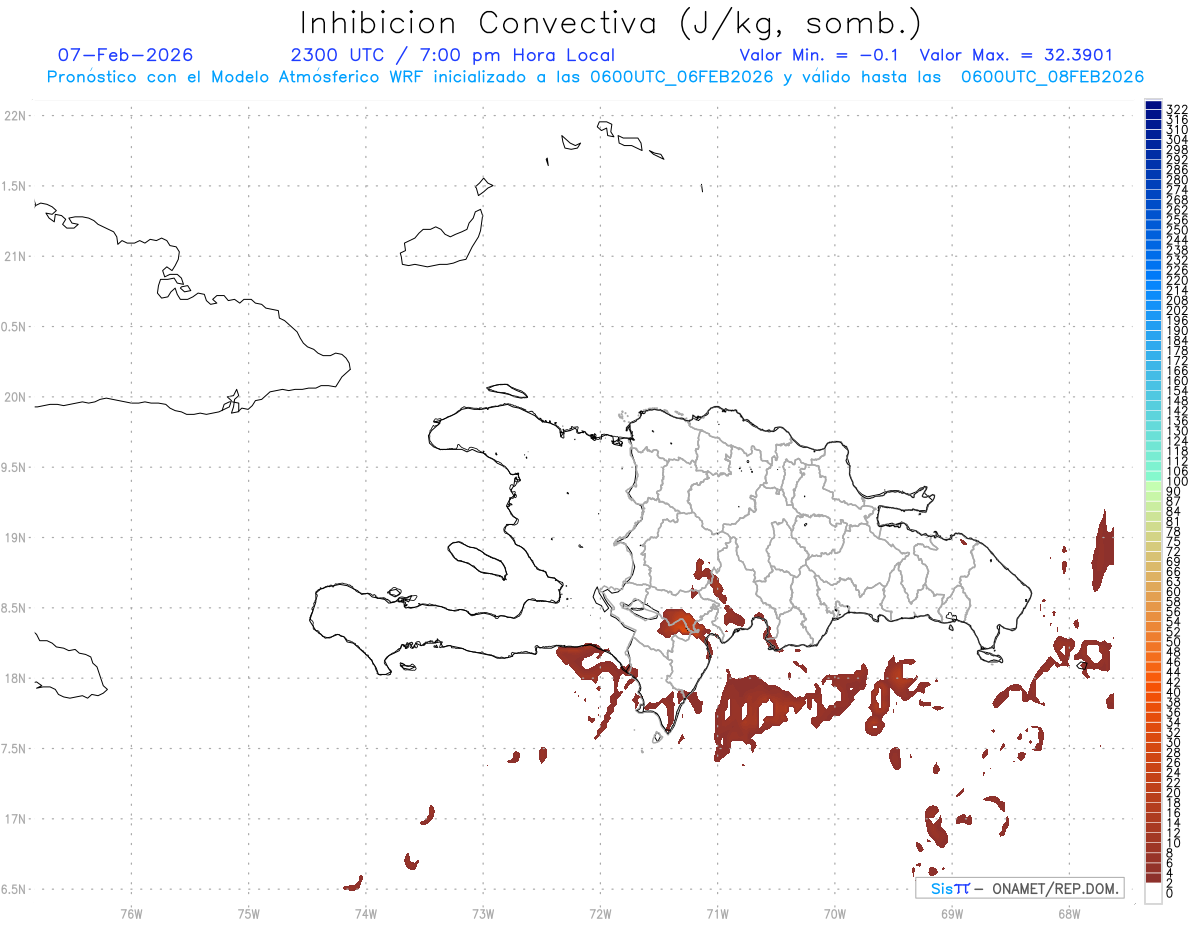Image resolution: width=1200 pixels, height=927 pixels.
Task: Click the "74W" longitude label
Action: (366, 914)
